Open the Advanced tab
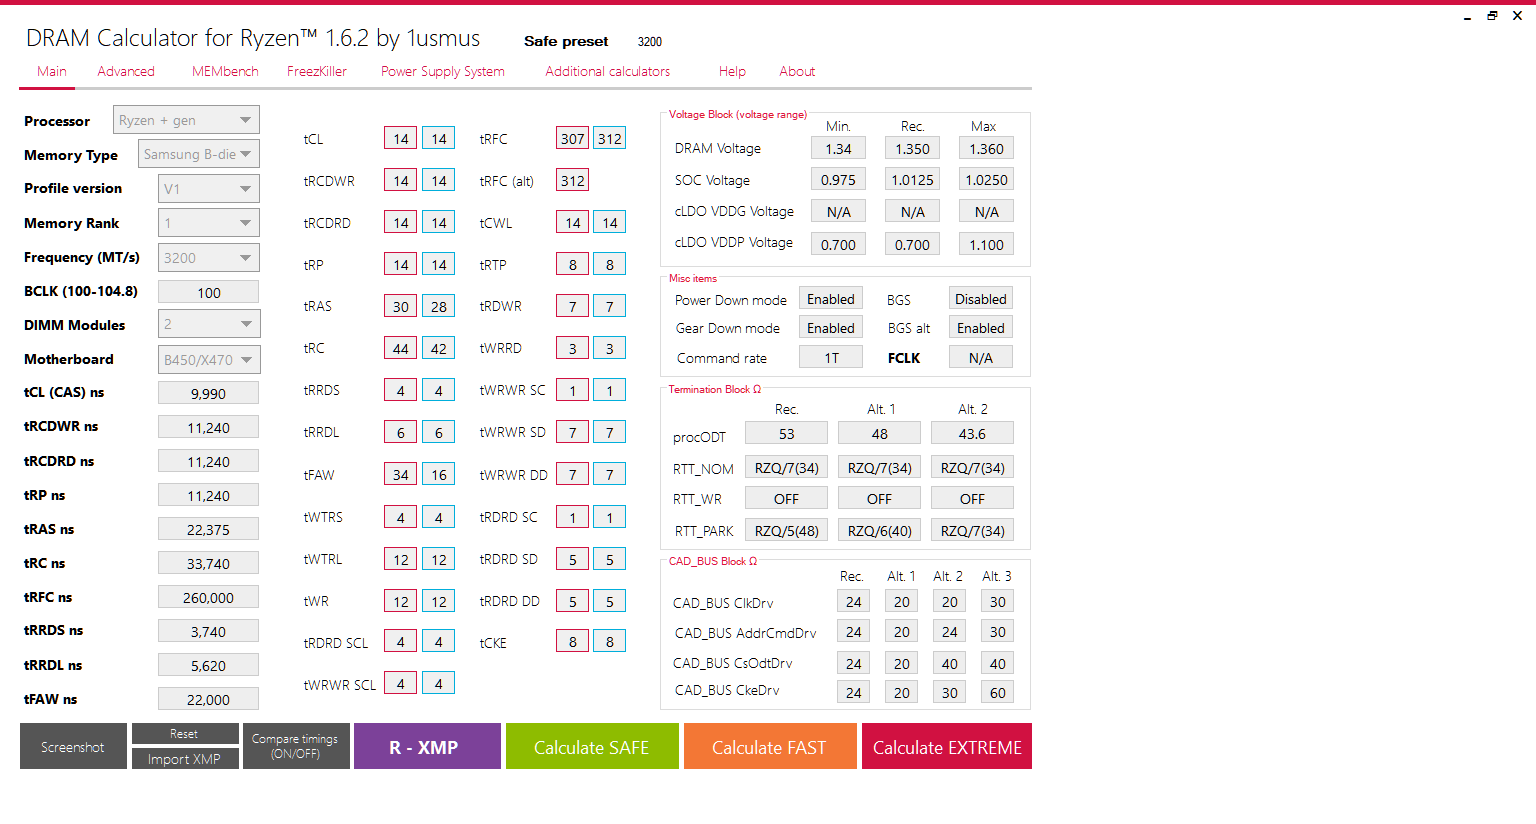The height and width of the screenshot is (824, 1536). click(126, 72)
